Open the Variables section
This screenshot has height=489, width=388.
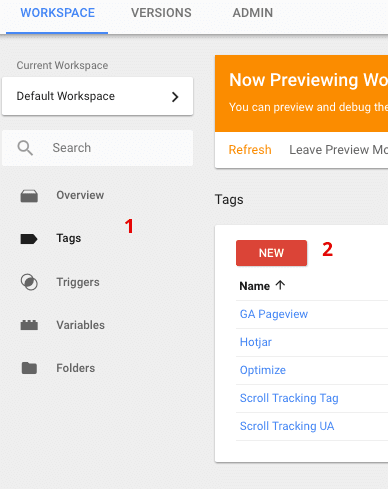point(80,325)
